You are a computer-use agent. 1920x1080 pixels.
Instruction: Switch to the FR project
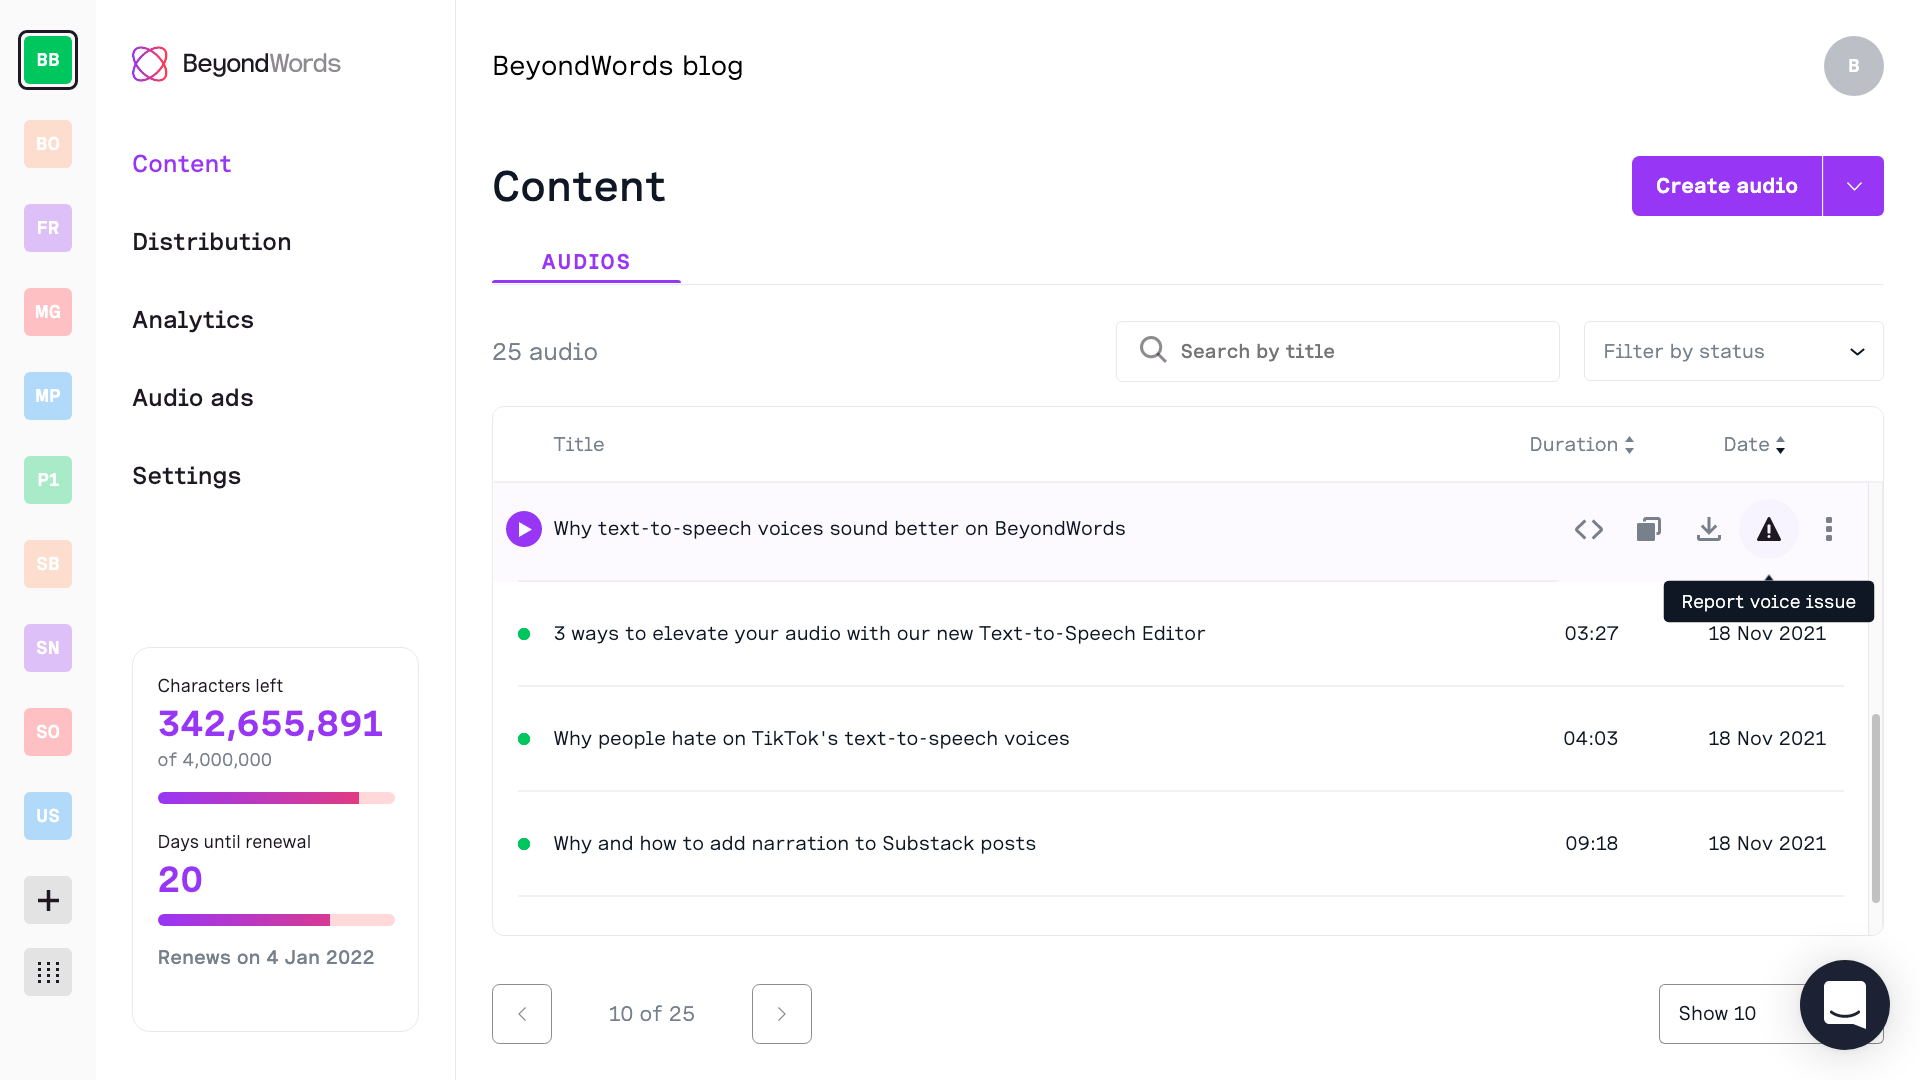click(48, 228)
